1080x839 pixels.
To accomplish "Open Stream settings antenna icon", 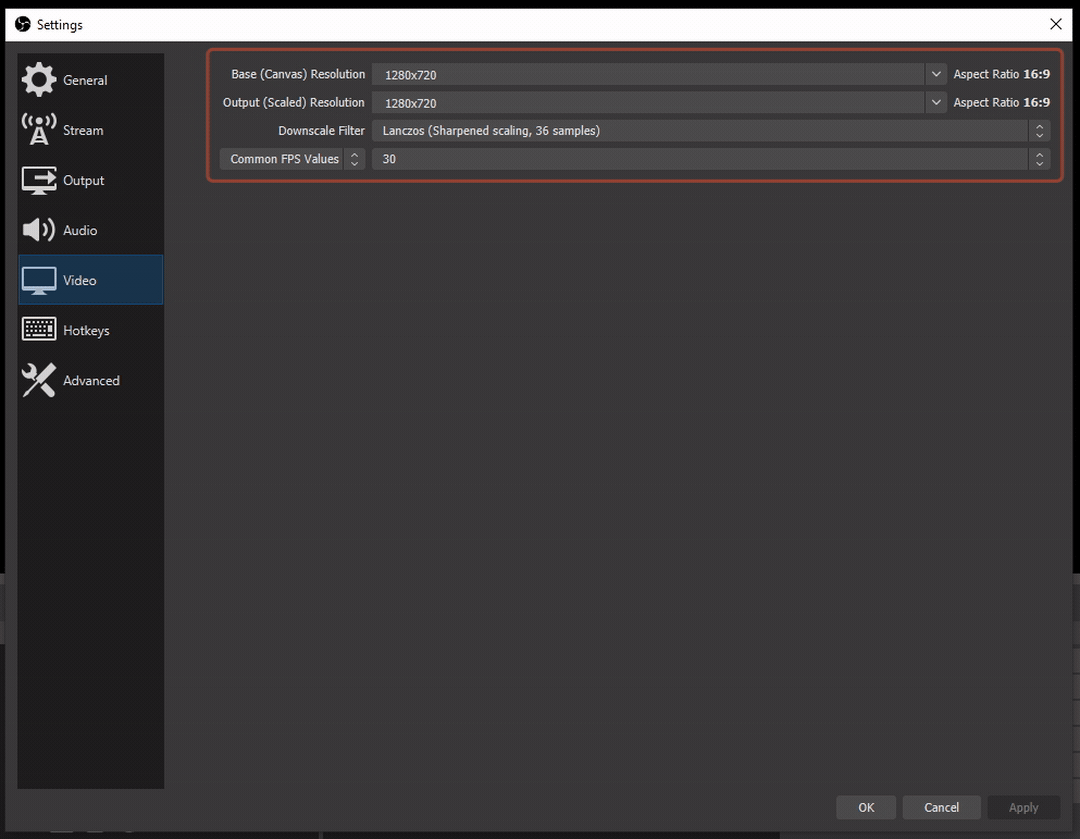I will [x=39, y=130].
